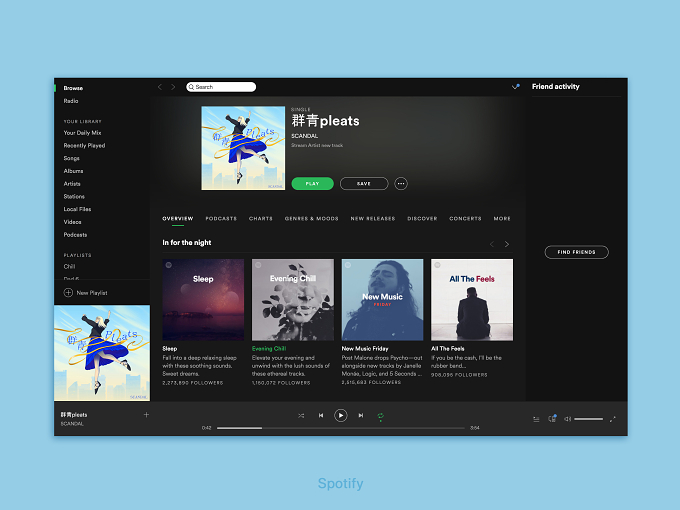Screen dimensions: 680x510
Task: Open the Discover tab
Action: (422, 219)
